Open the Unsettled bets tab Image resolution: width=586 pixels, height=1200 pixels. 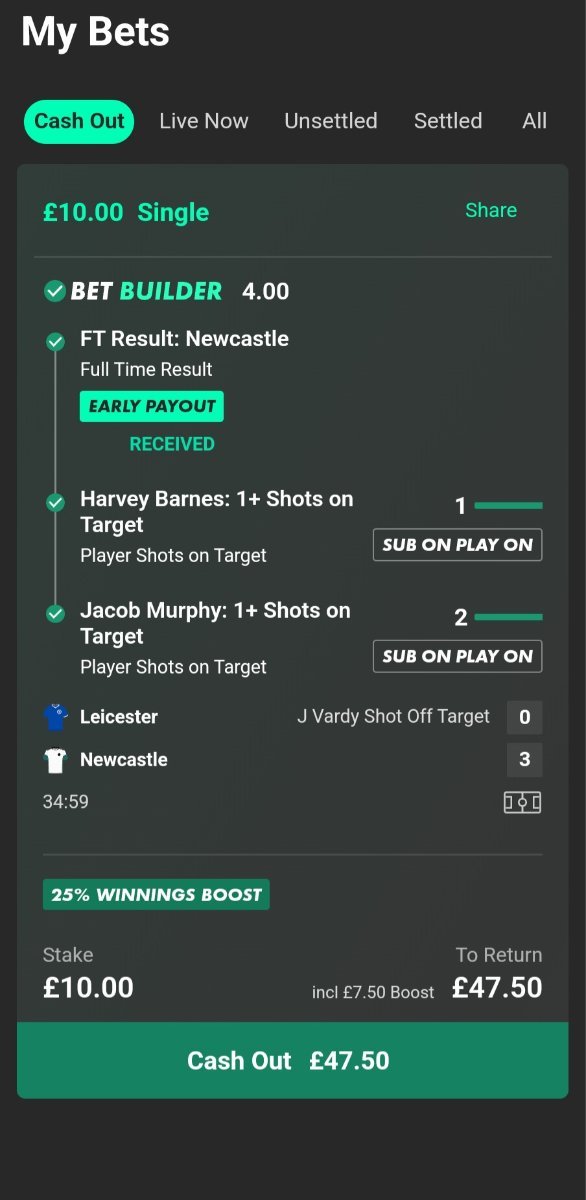[x=331, y=121]
